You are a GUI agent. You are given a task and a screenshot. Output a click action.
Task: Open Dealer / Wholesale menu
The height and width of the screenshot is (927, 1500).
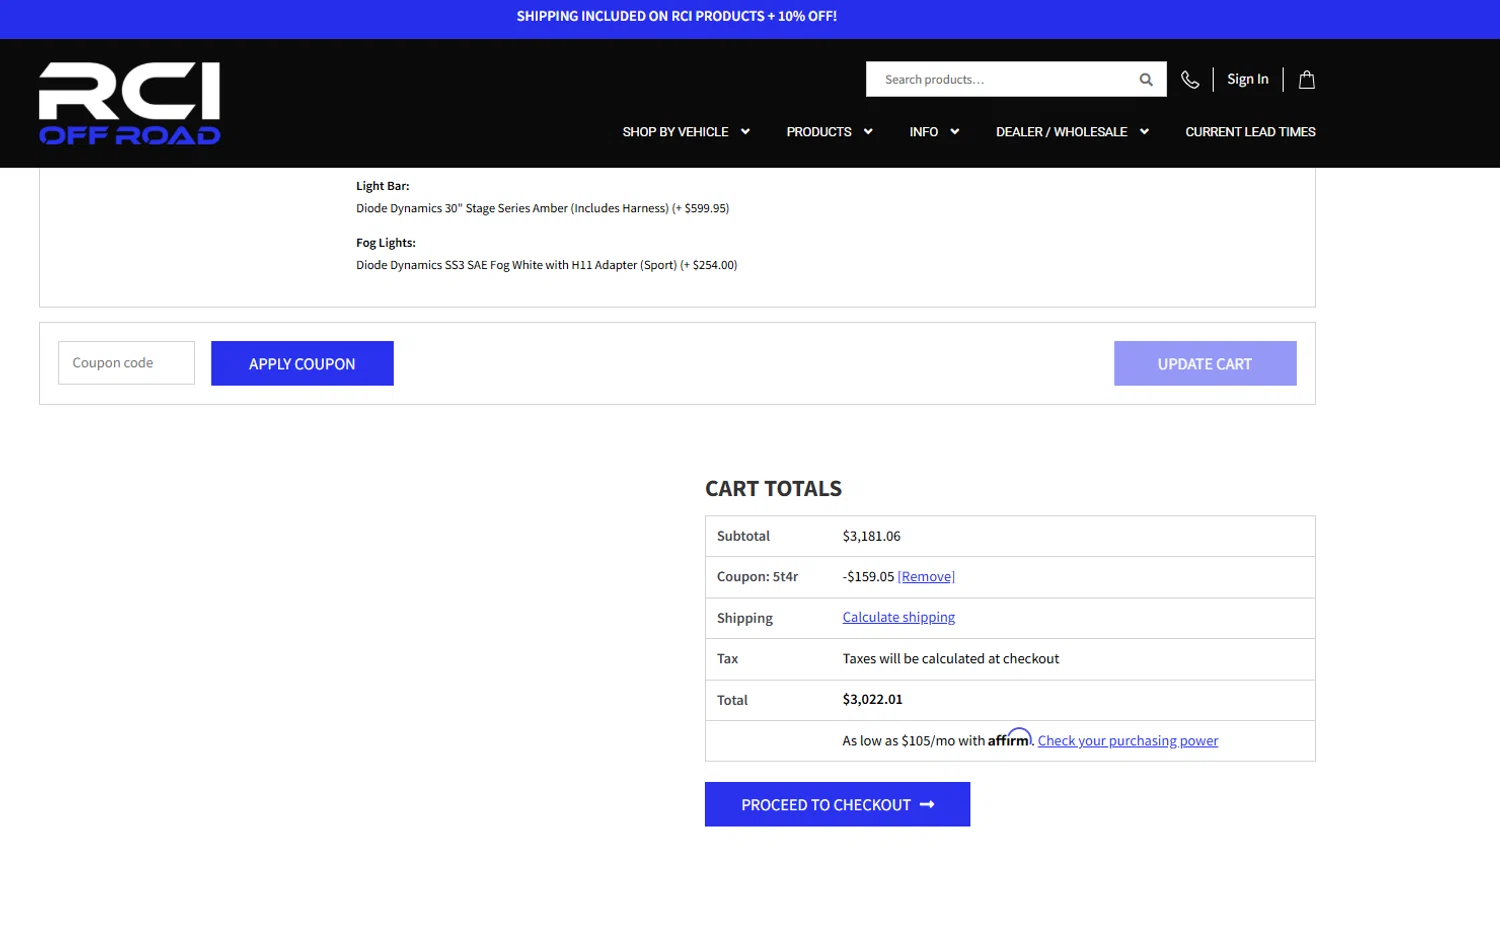pos(1061,132)
